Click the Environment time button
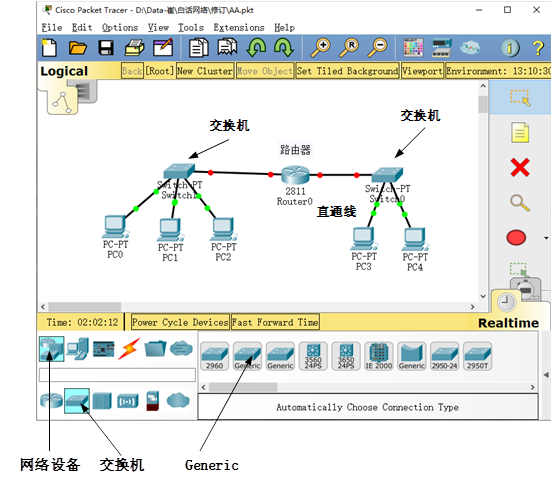The width and height of the screenshot is (553, 477). pos(498,71)
